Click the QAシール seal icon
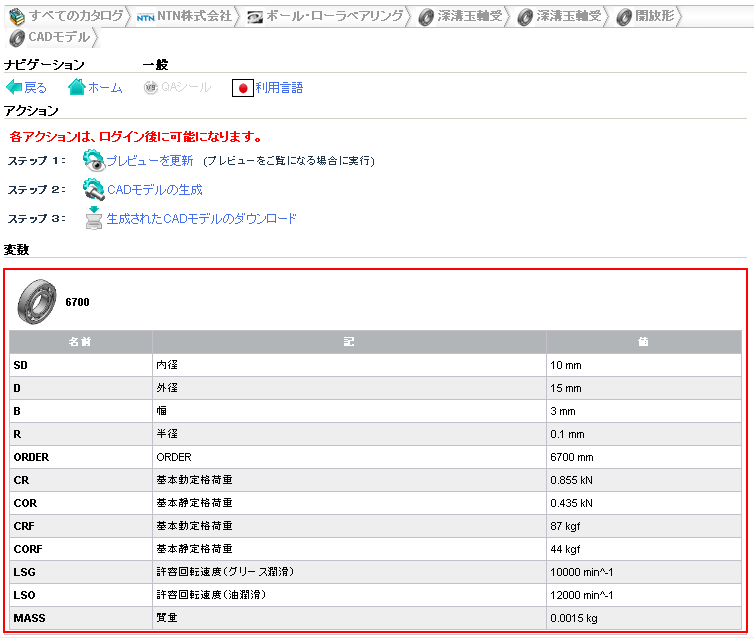The height and width of the screenshot is (644, 754). pyautogui.click(x=151, y=88)
